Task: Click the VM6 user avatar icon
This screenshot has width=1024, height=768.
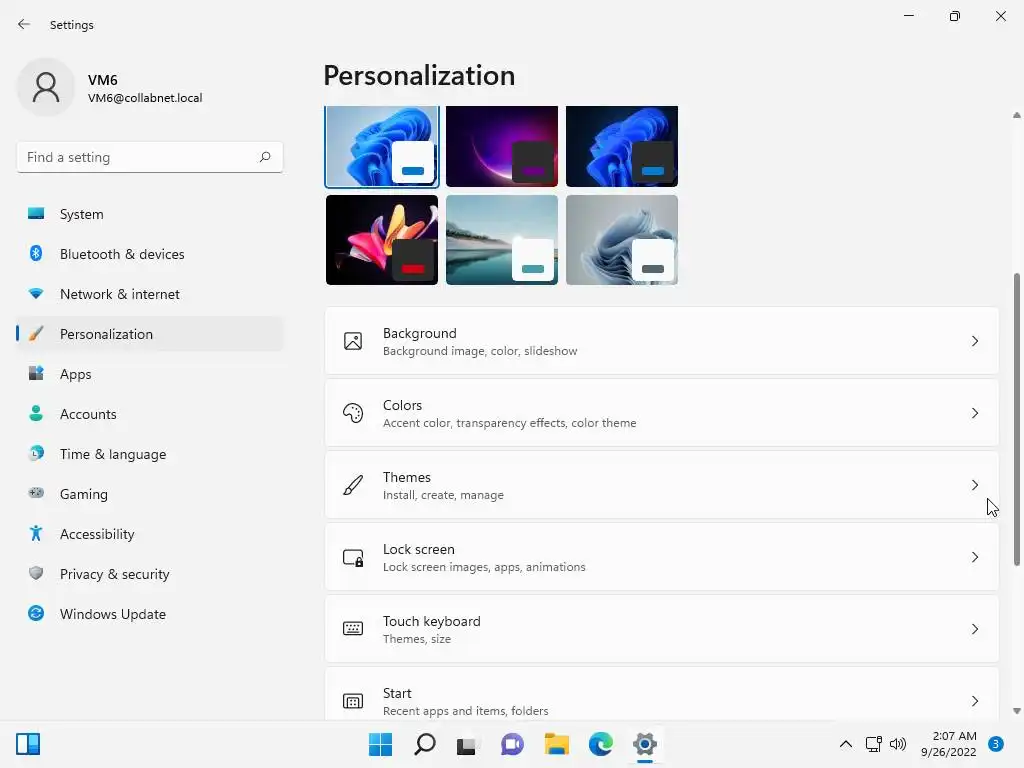Action: (x=46, y=87)
